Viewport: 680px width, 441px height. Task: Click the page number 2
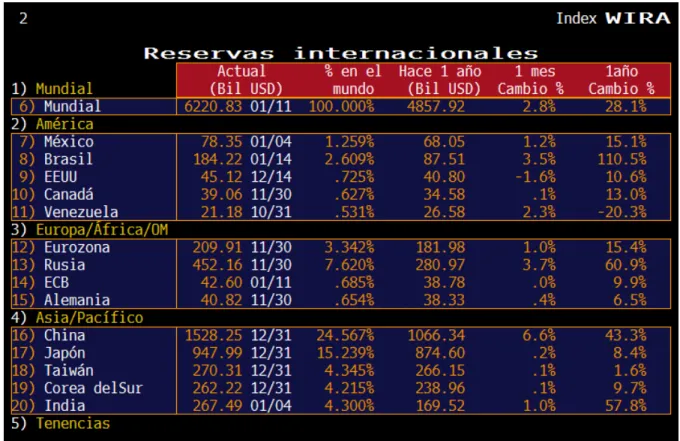[x=23, y=18]
